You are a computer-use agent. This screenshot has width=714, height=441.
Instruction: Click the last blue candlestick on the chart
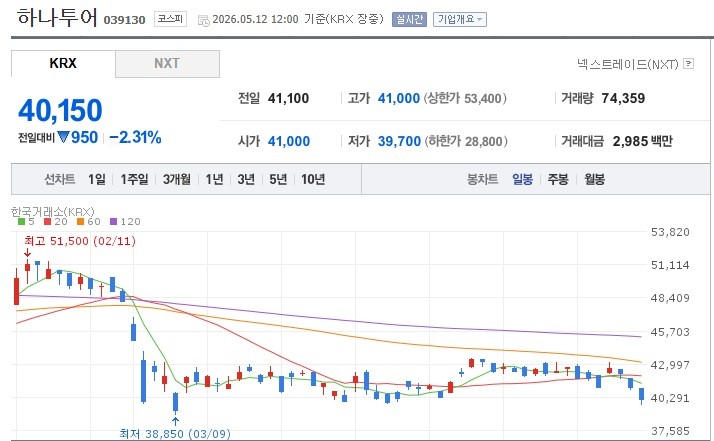point(642,395)
